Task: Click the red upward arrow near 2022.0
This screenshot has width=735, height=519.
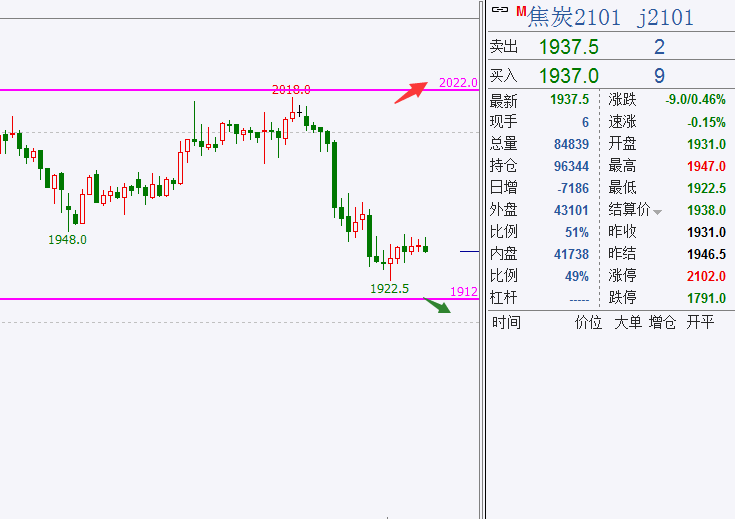Action: 412,91
